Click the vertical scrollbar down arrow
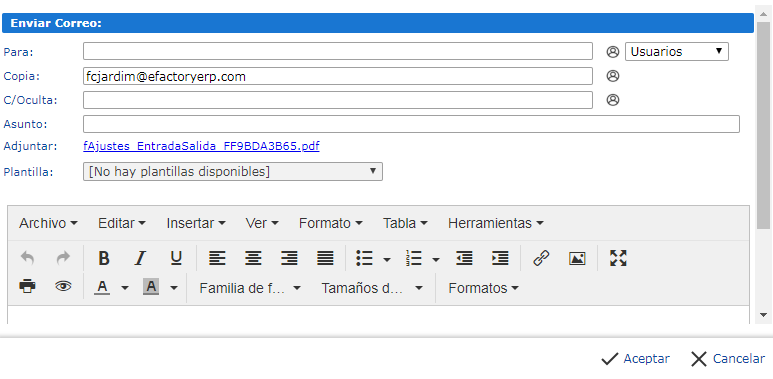Viewport: 773px width, 379px height. tap(763, 315)
